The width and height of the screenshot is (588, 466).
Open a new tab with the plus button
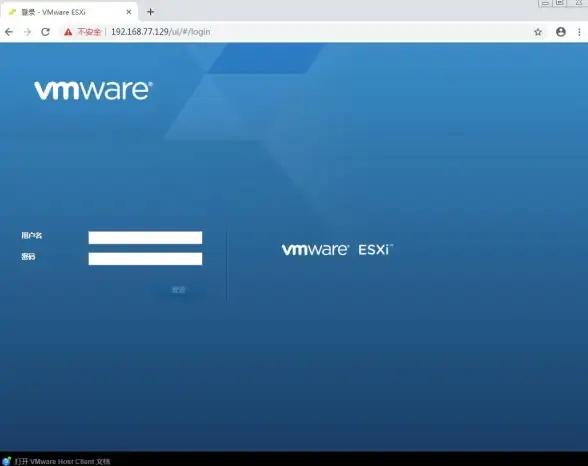click(x=150, y=12)
